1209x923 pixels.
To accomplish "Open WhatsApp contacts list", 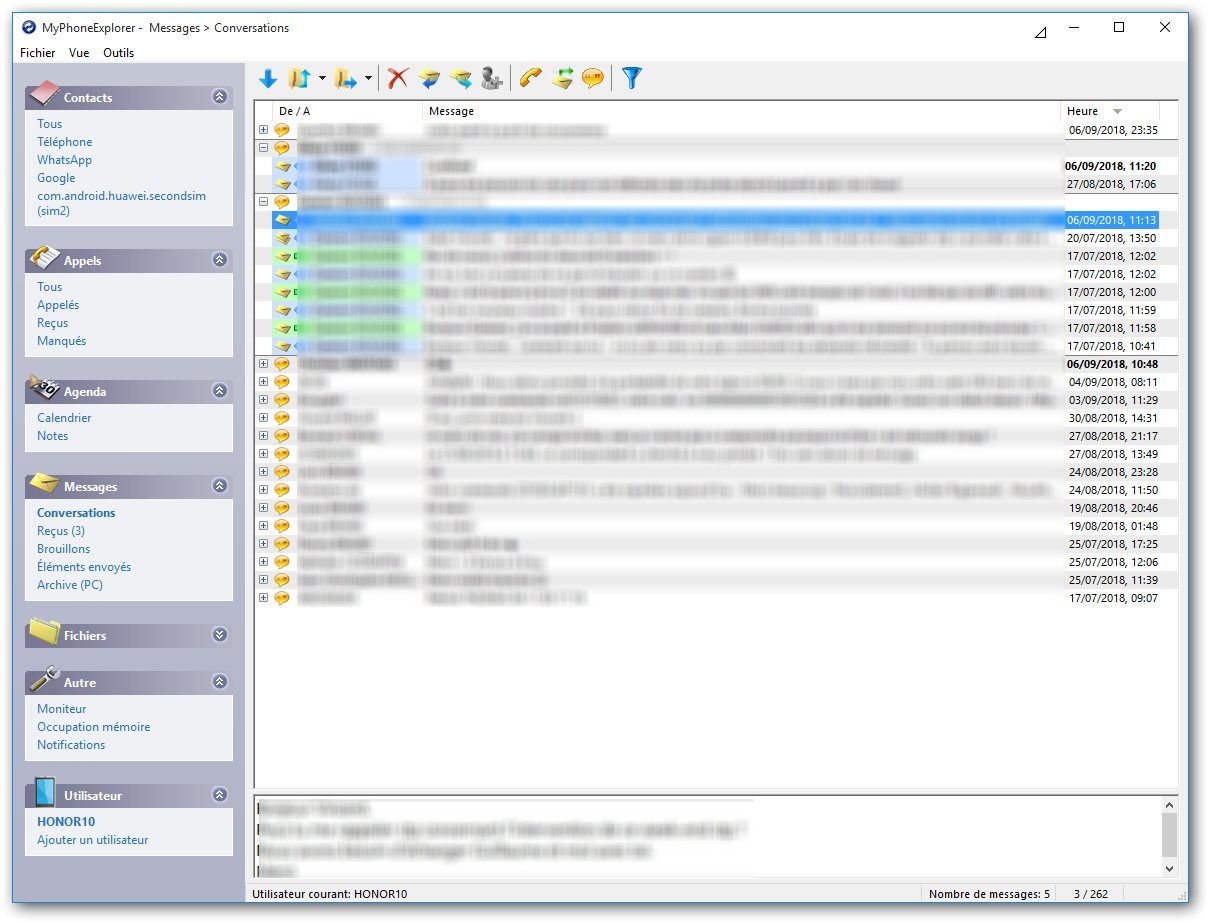I will pos(64,160).
